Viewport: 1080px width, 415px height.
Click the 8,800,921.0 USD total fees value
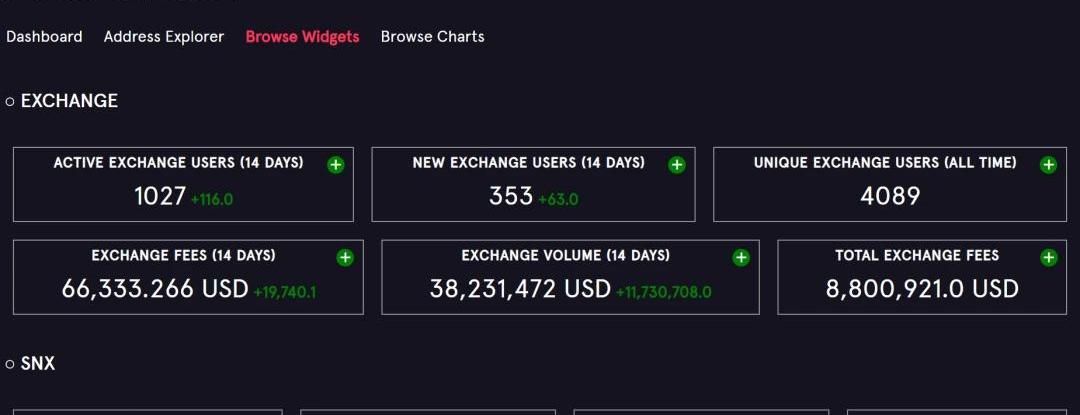pos(922,289)
